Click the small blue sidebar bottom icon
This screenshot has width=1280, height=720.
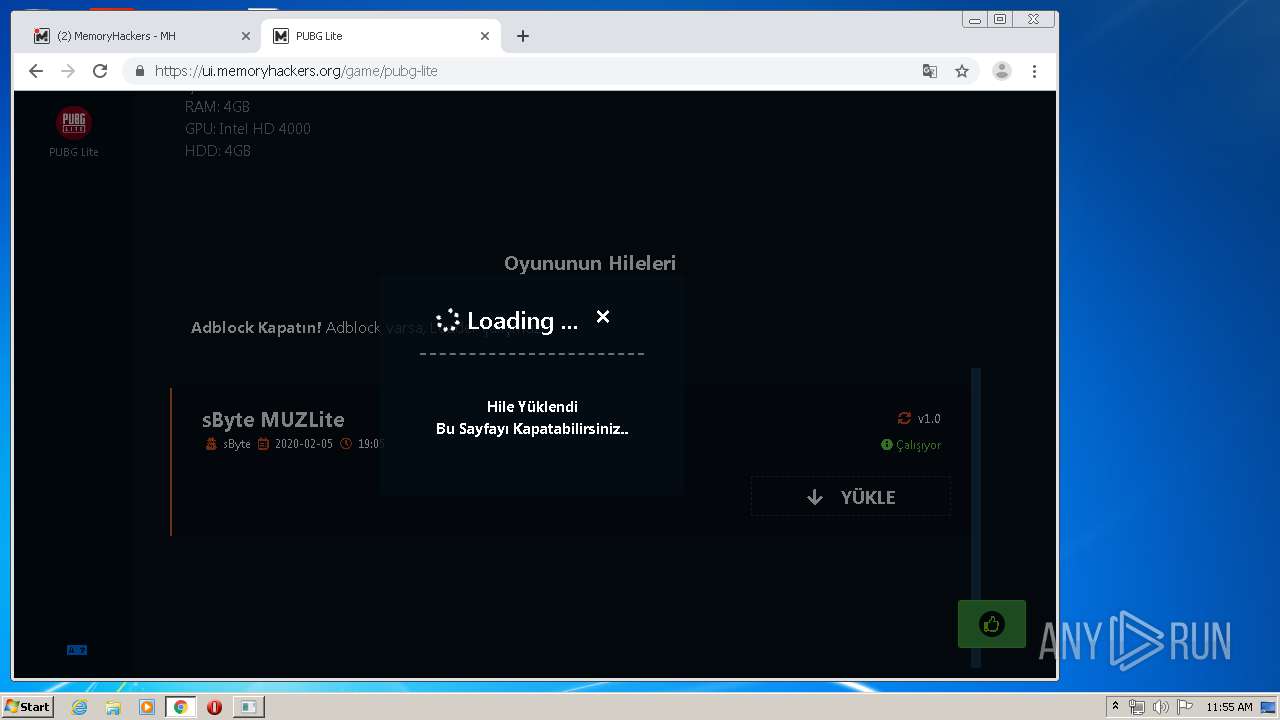(x=77, y=650)
